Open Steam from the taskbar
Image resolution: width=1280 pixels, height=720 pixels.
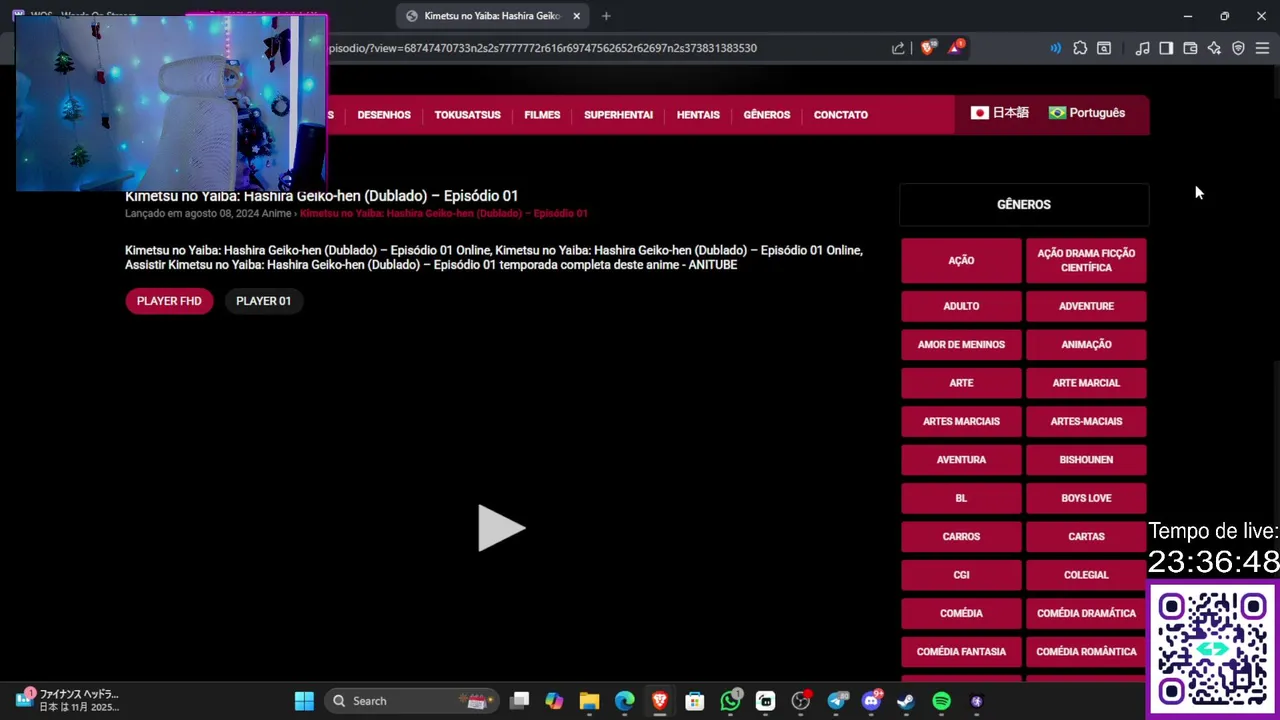(906, 701)
